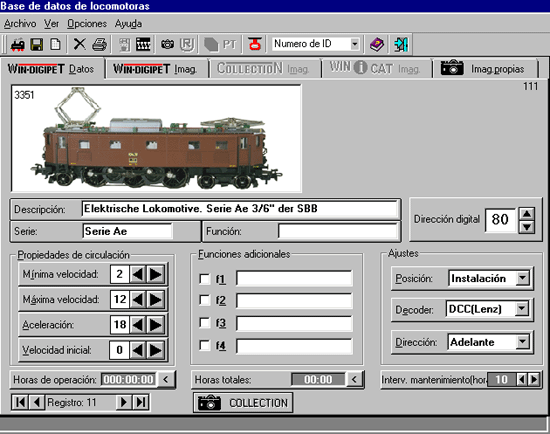
Task: Click the printer icon
Action: point(99,45)
